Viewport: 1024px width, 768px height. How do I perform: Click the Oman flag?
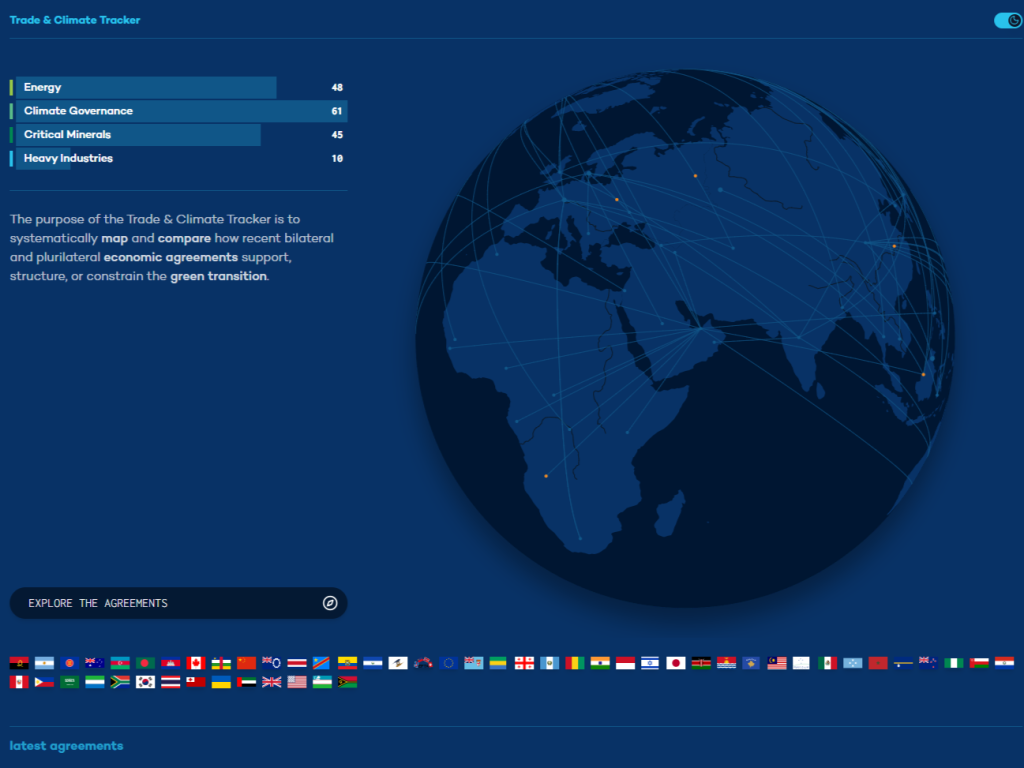pos(979,663)
